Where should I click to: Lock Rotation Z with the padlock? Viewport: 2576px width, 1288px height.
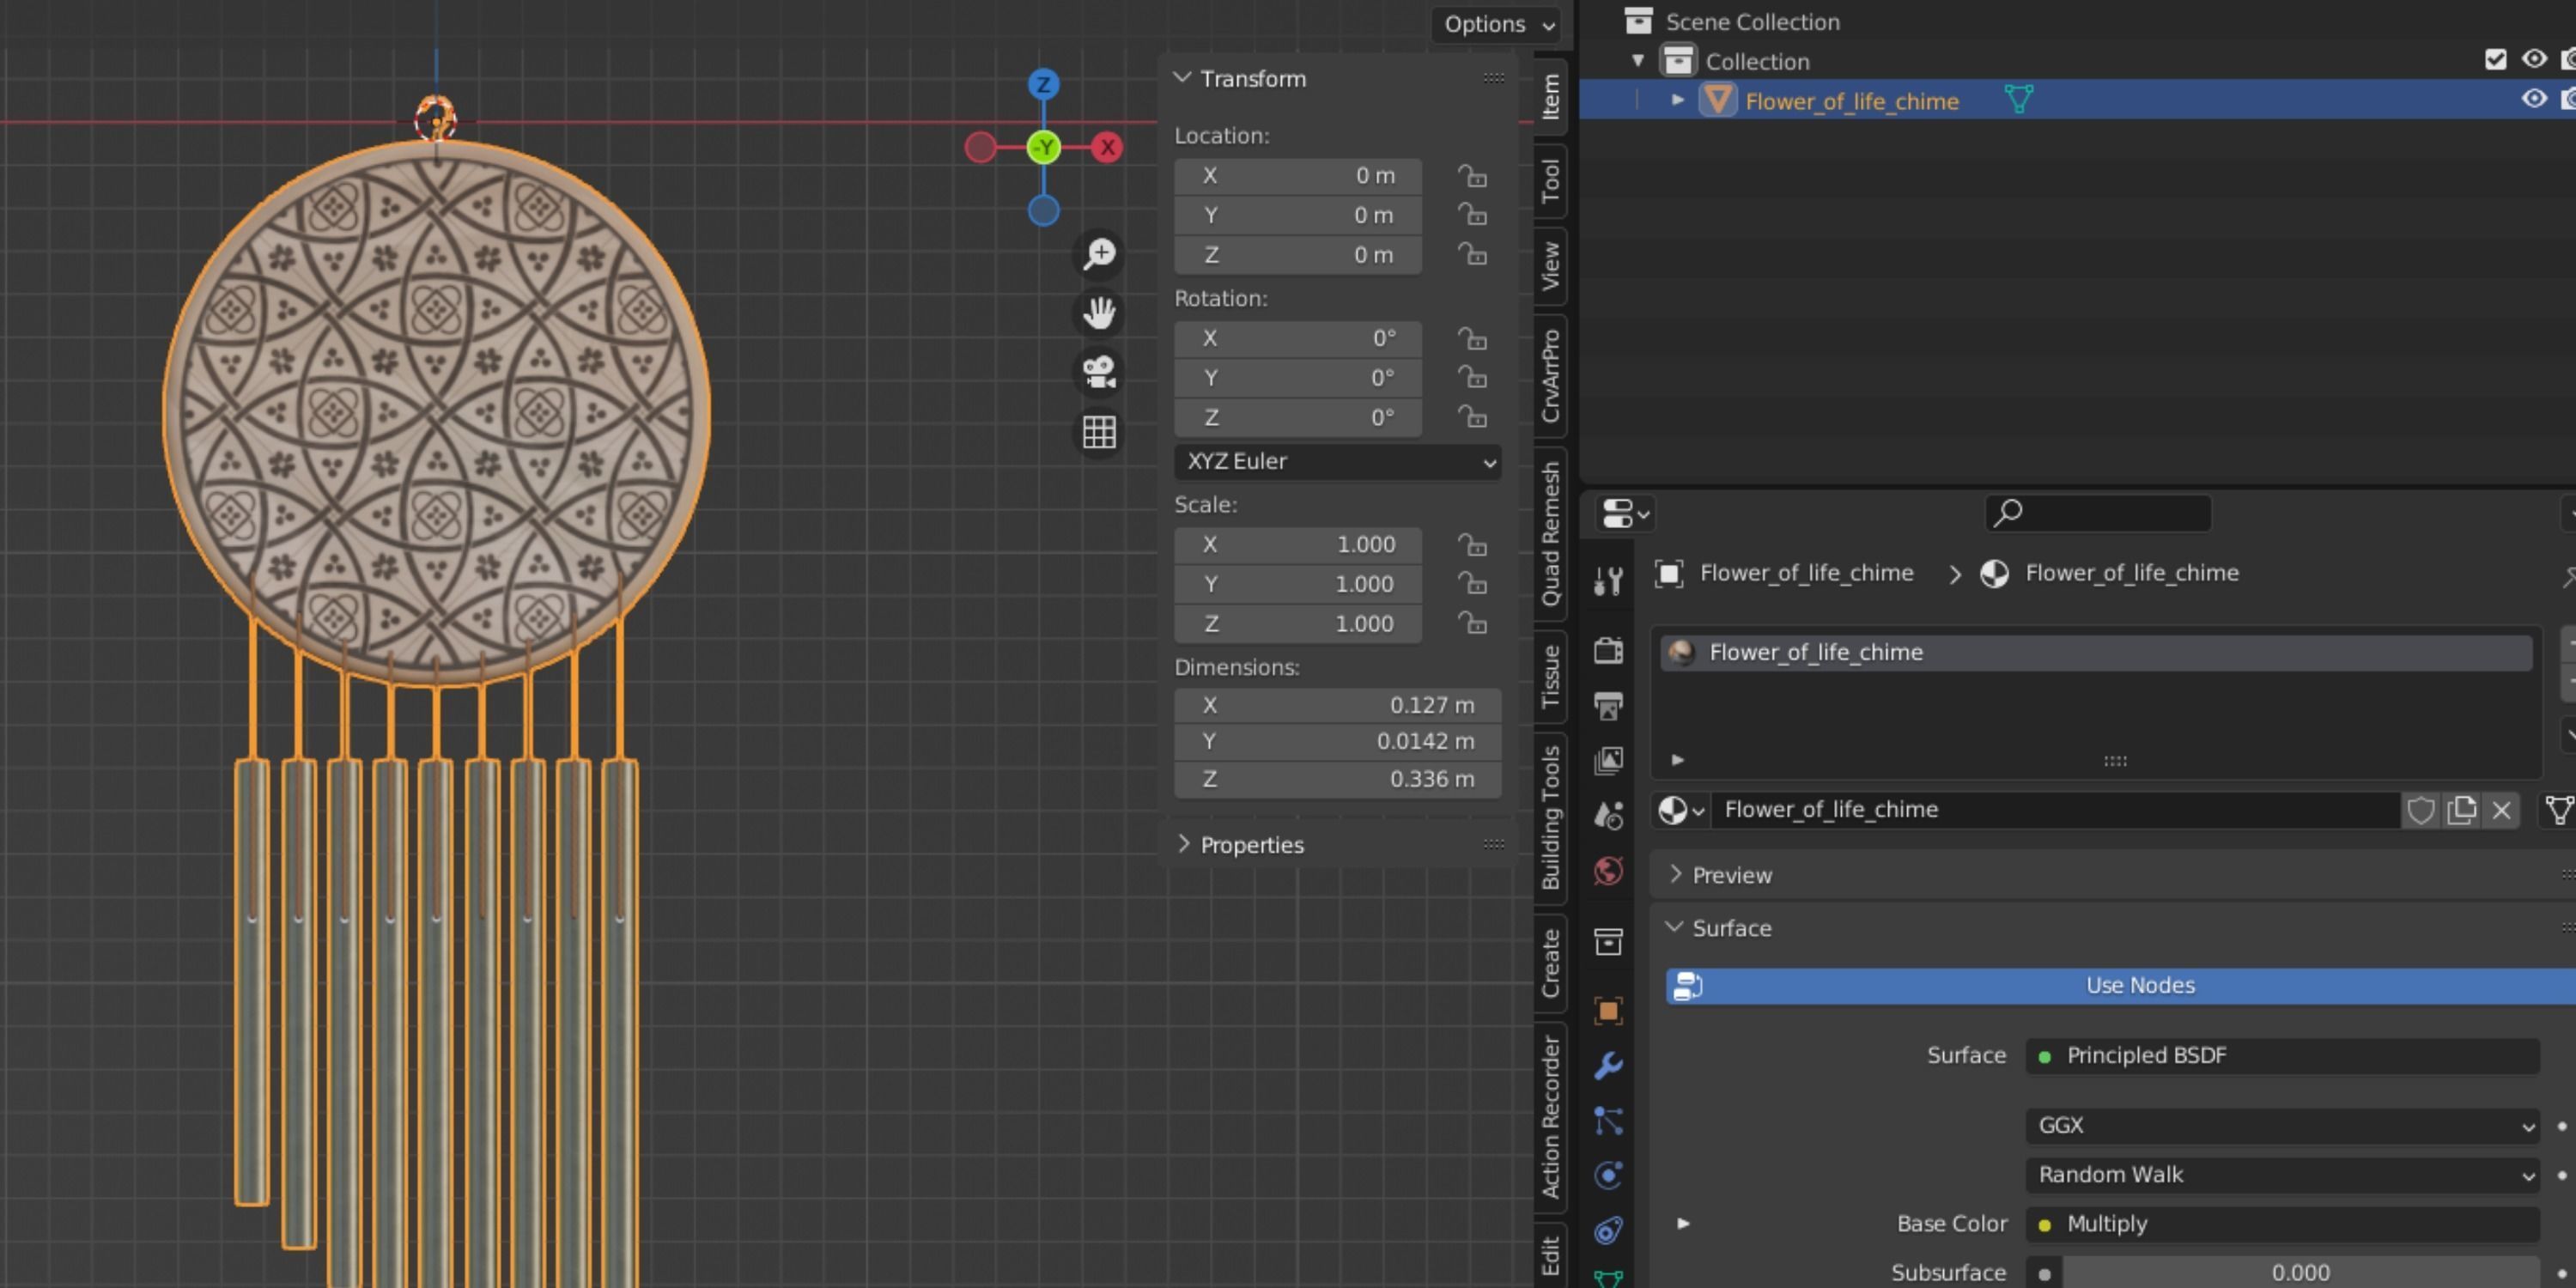point(1472,417)
